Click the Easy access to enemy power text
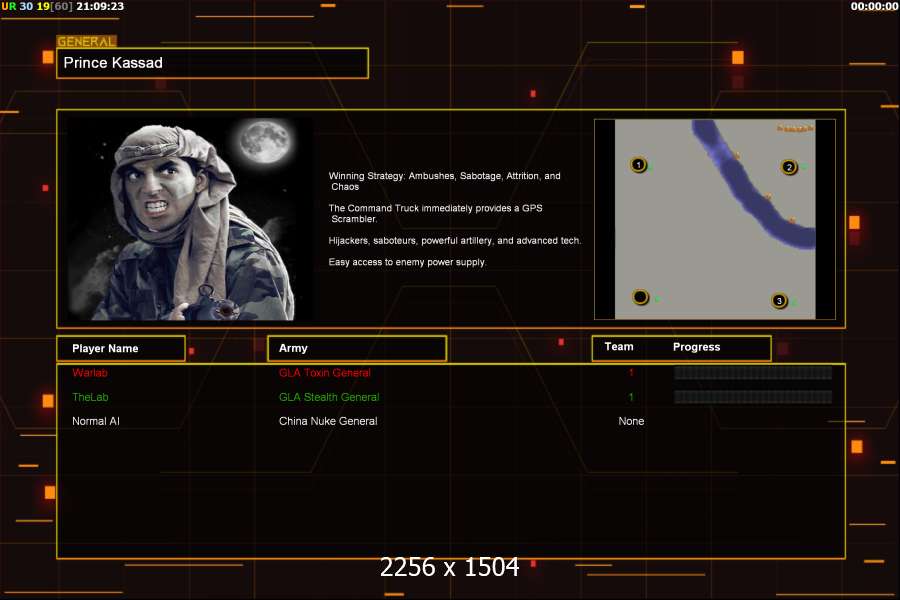Screen dimensions: 900x600 tap(407, 262)
